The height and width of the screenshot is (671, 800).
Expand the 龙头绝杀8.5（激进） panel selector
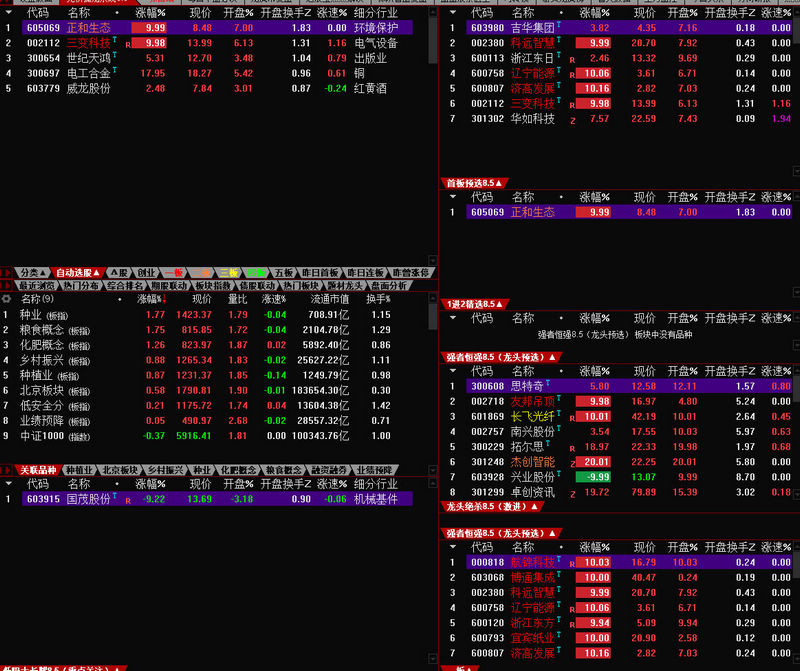[491, 506]
